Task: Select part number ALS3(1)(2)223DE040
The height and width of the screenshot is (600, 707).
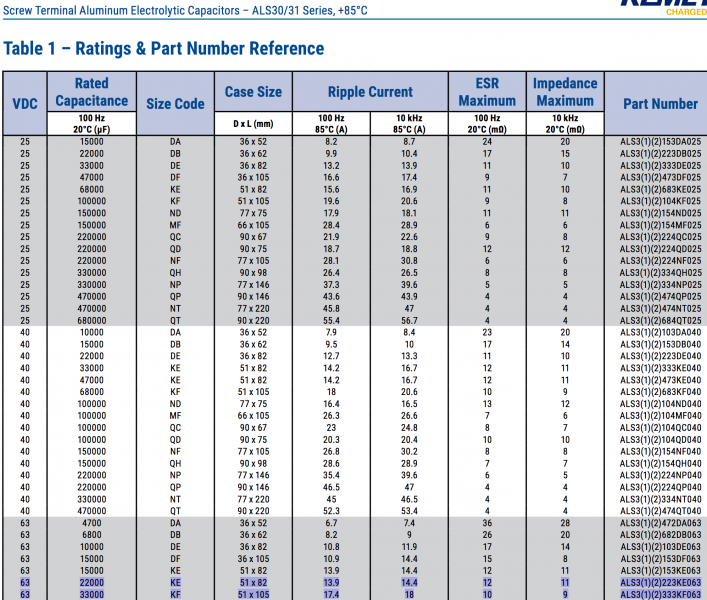Action: tap(661, 356)
